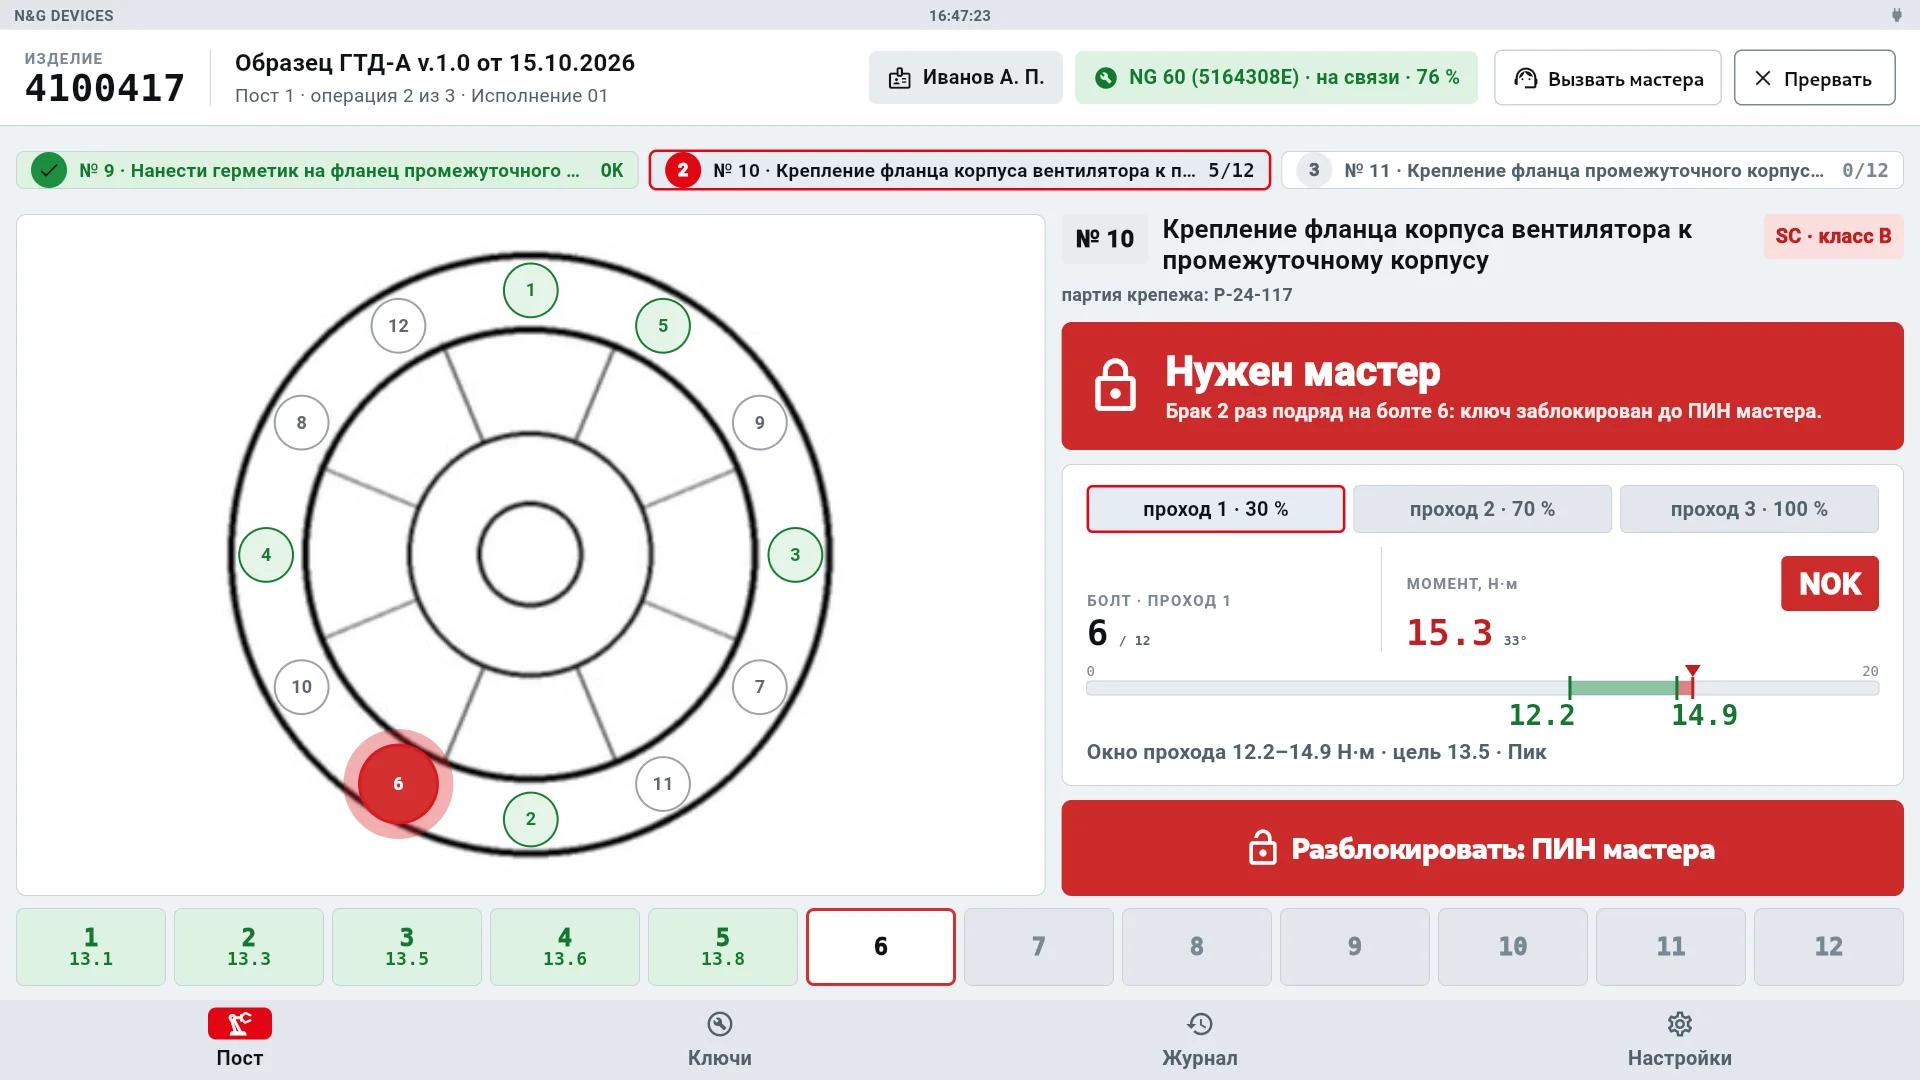Select green bolt 1 on the flange diagram
1920x1080 pixels.
point(530,290)
